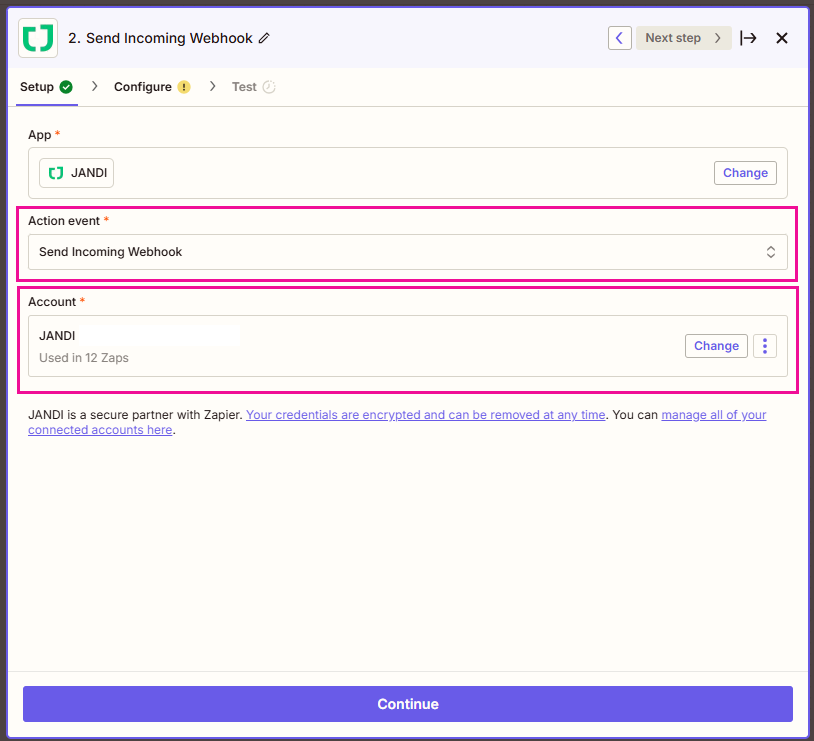Select the Setup tab
814x741 pixels.
coord(37,87)
